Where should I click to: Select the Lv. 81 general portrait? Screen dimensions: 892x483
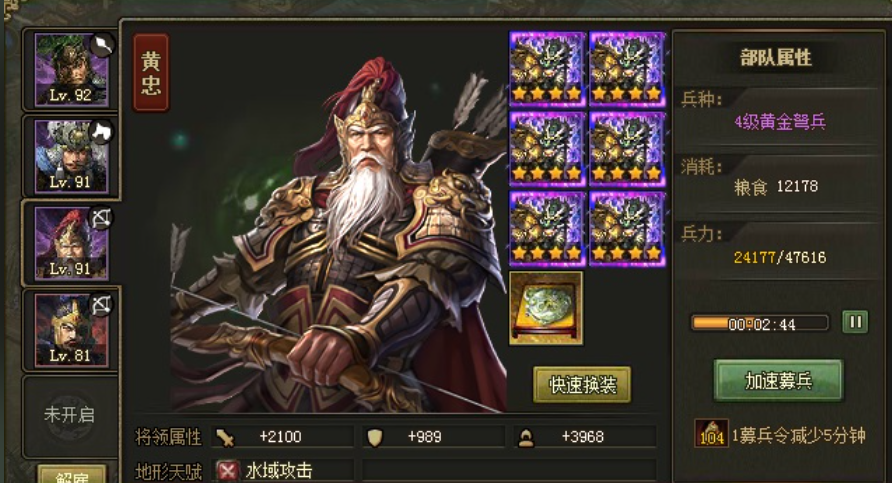(71, 329)
